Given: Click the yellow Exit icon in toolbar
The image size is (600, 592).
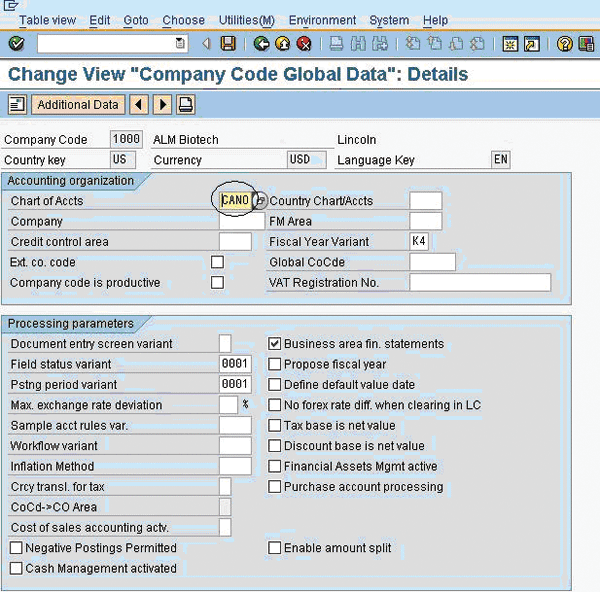Looking at the screenshot, I should click(282, 43).
